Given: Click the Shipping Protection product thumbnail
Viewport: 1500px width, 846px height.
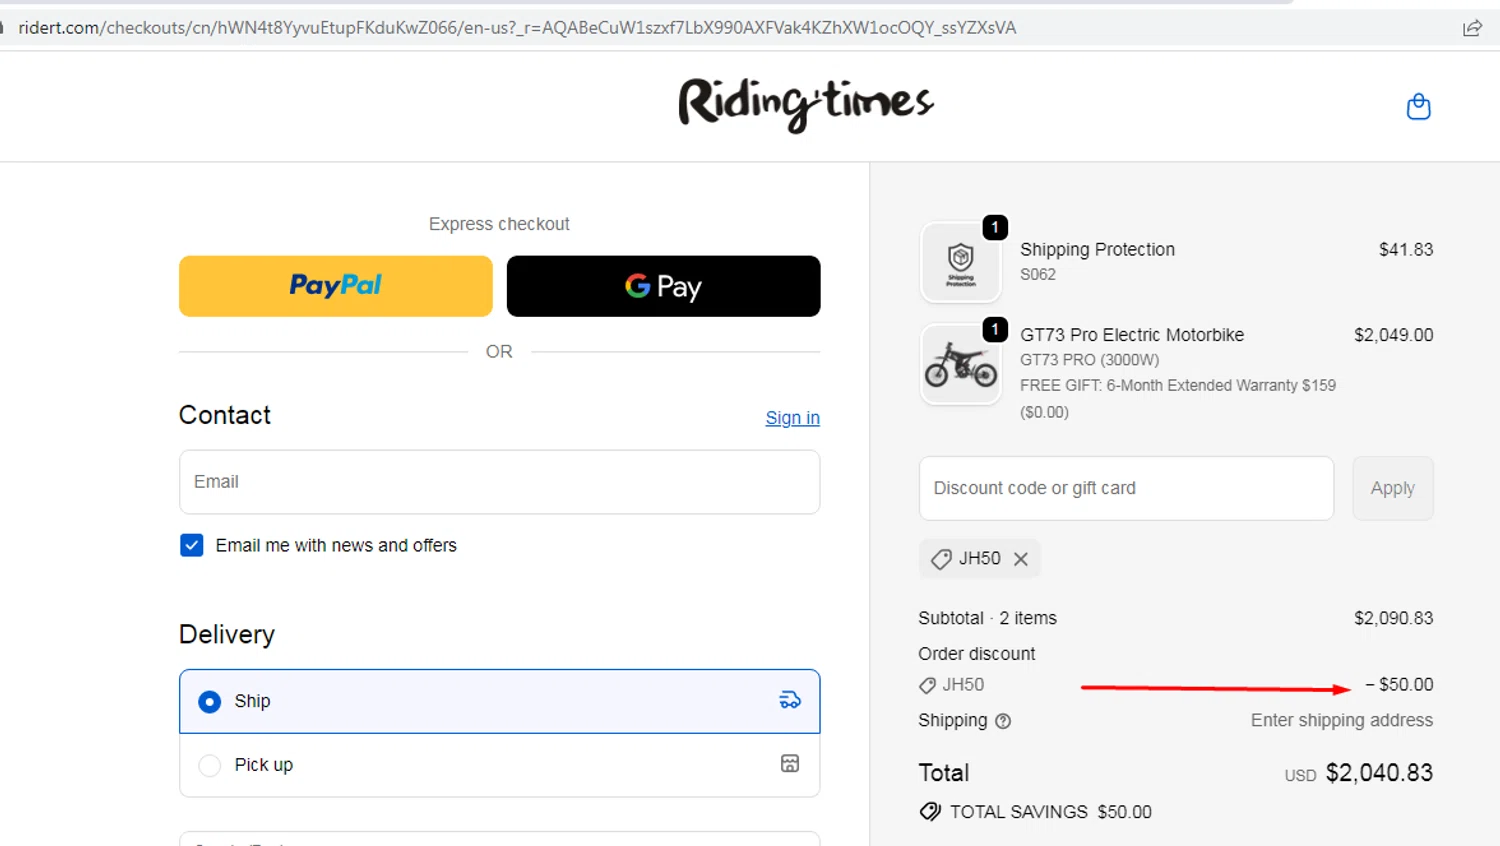Looking at the screenshot, I should click(960, 263).
